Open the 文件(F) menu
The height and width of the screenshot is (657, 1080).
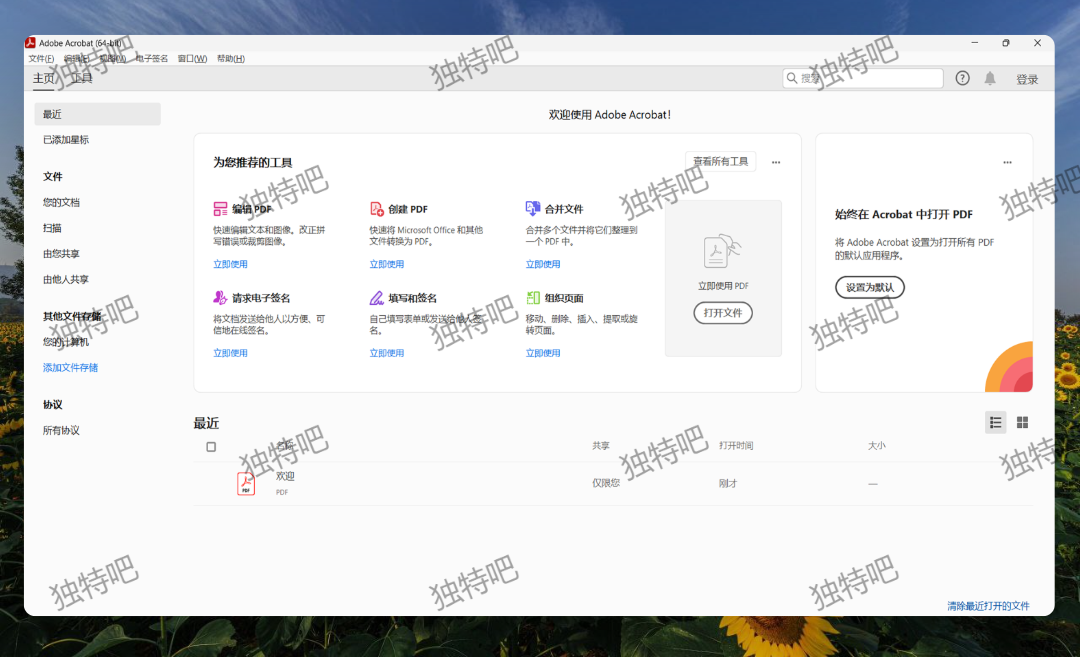pyautogui.click(x=41, y=59)
